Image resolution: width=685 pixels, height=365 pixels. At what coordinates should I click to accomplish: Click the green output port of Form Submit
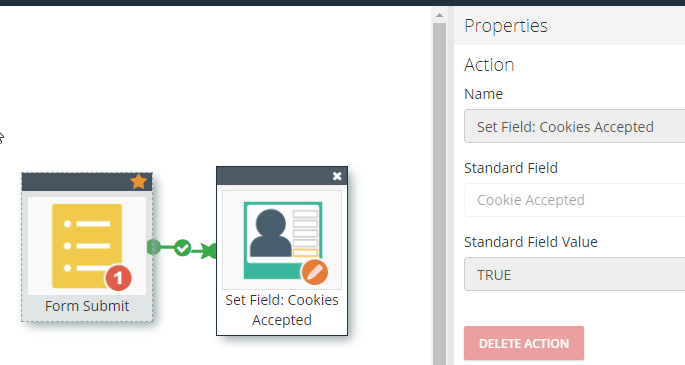tap(154, 247)
